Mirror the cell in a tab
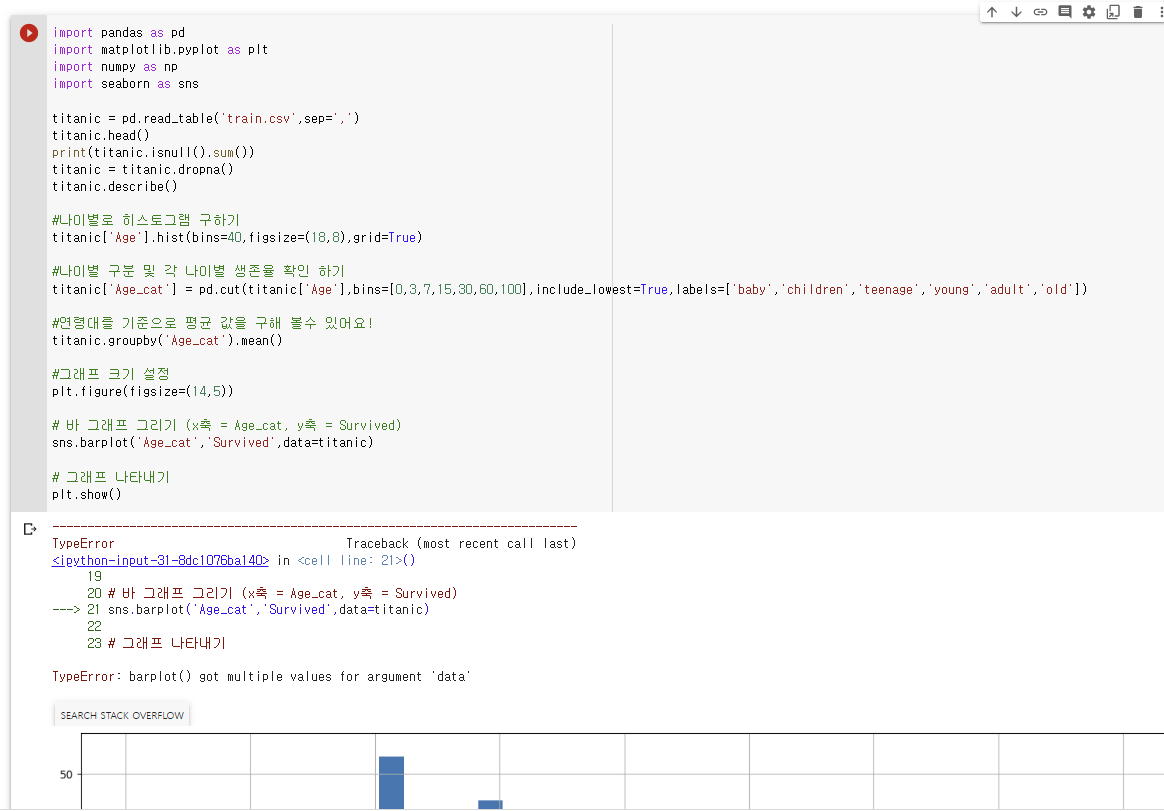The width and height of the screenshot is (1164, 811). (1113, 12)
